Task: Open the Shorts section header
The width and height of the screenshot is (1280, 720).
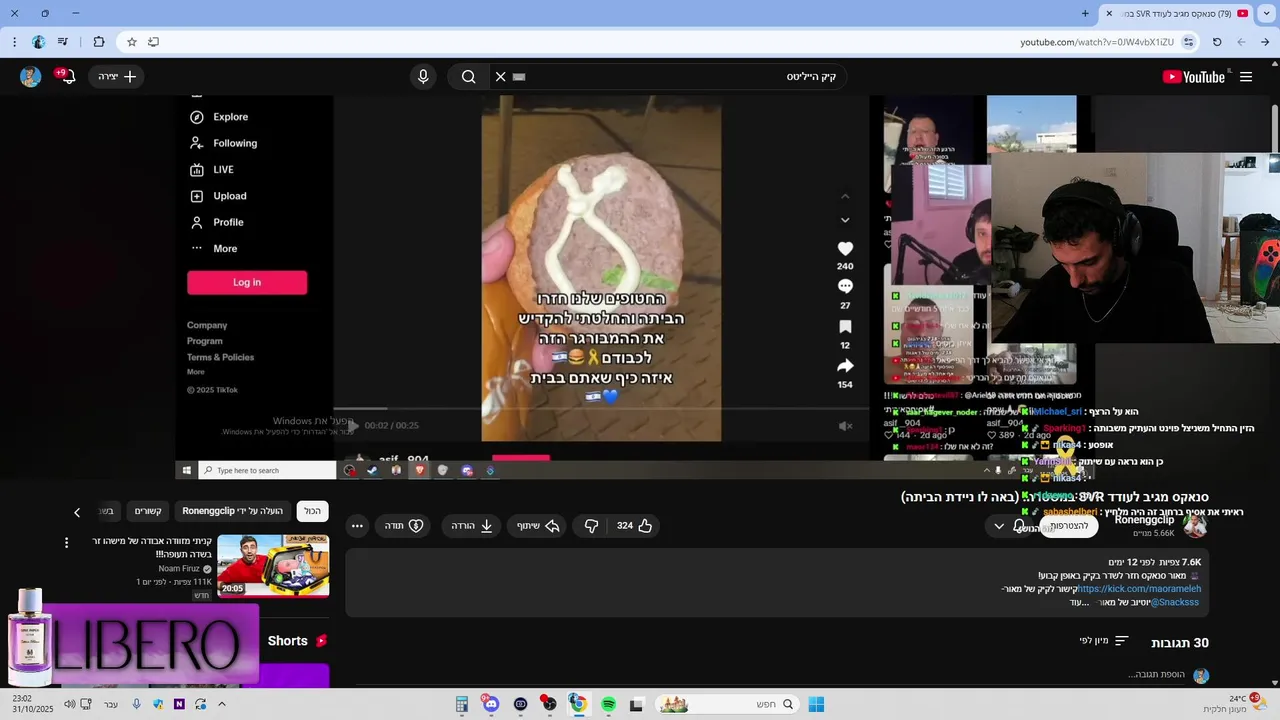Action: pos(297,641)
